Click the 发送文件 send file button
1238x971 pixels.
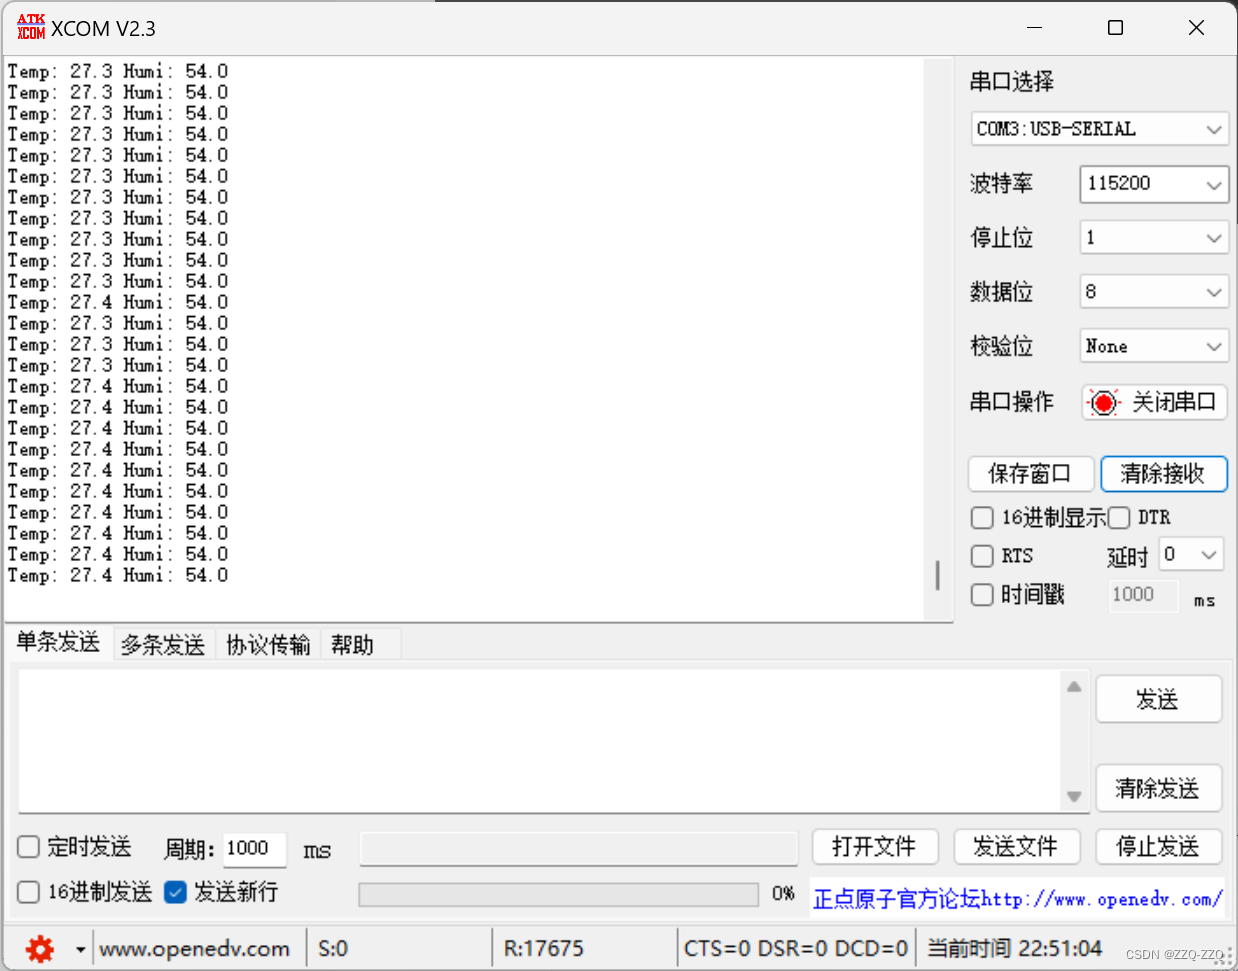tap(1017, 847)
